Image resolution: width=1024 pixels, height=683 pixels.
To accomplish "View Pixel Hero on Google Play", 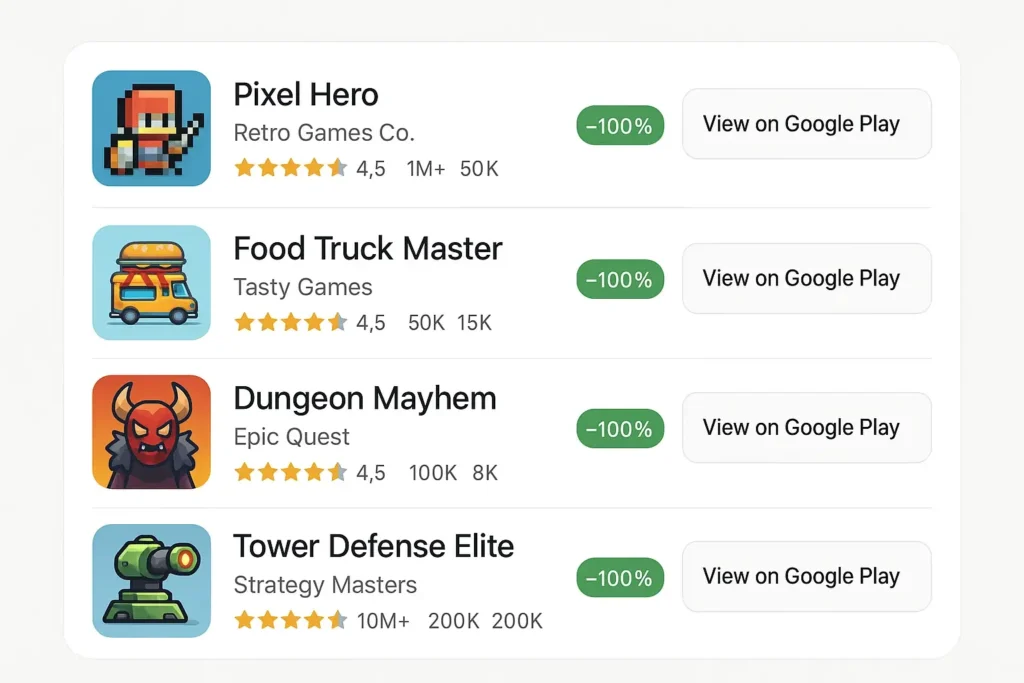I will (x=807, y=123).
